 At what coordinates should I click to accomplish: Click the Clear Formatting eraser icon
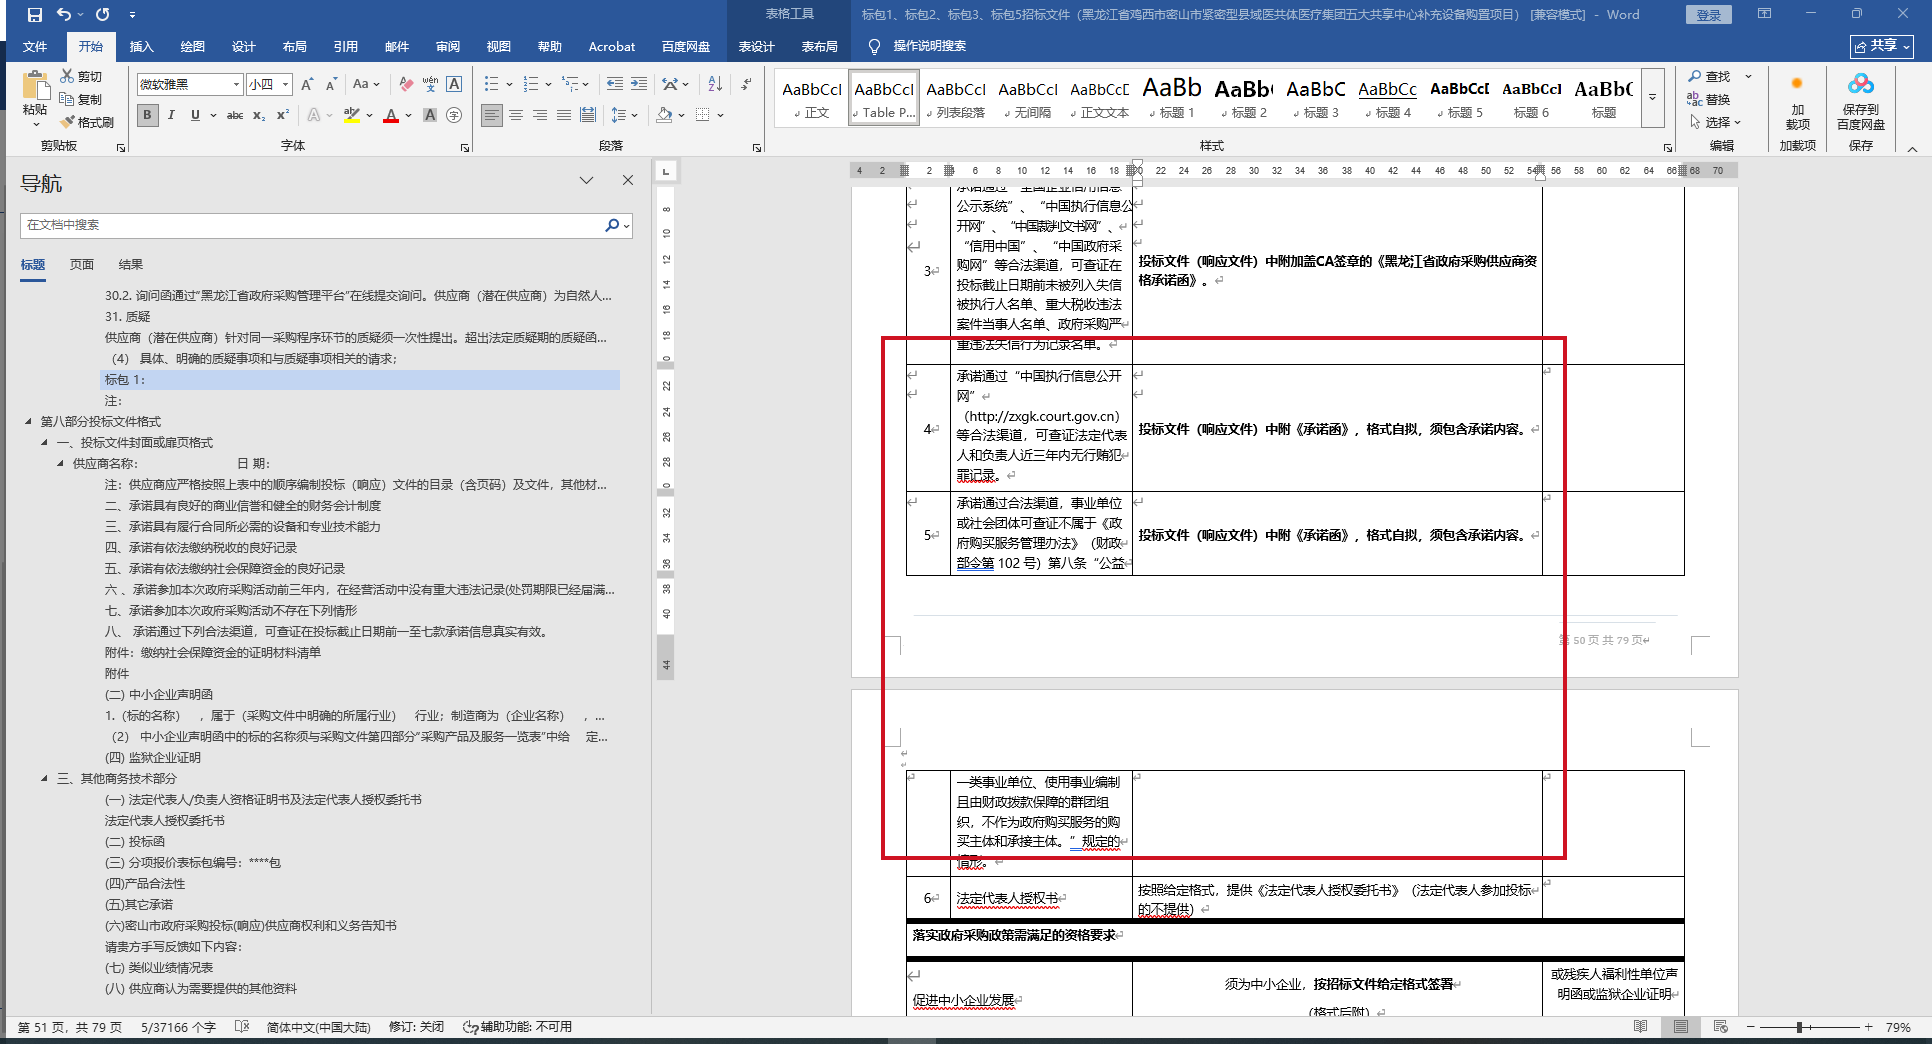(x=405, y=85)
